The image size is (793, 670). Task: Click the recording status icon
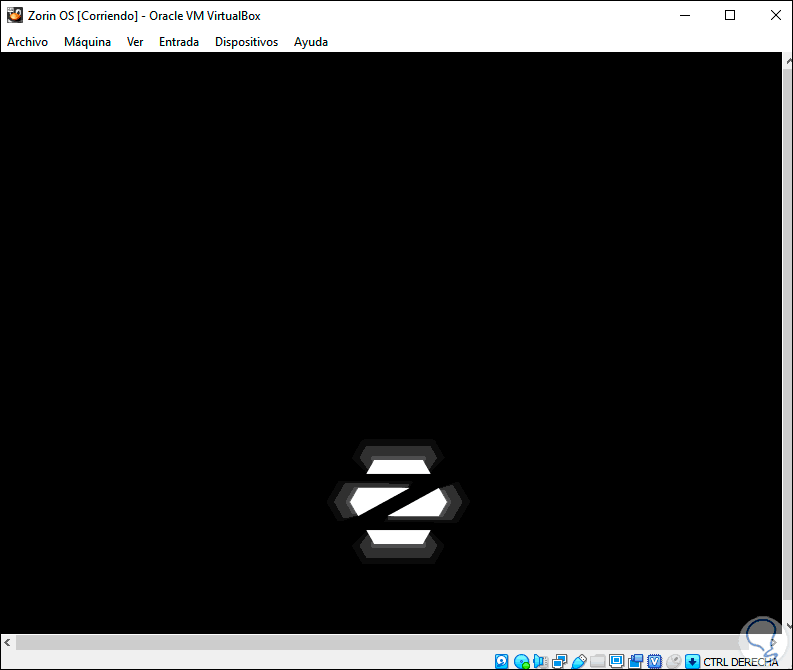point(635,661)
